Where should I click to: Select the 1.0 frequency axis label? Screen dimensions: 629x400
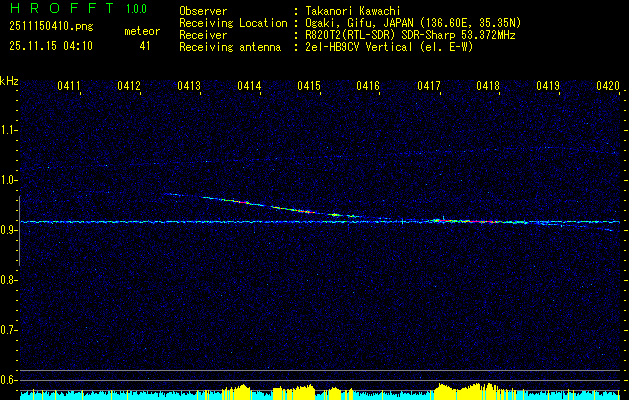click(x=9, y=180)
